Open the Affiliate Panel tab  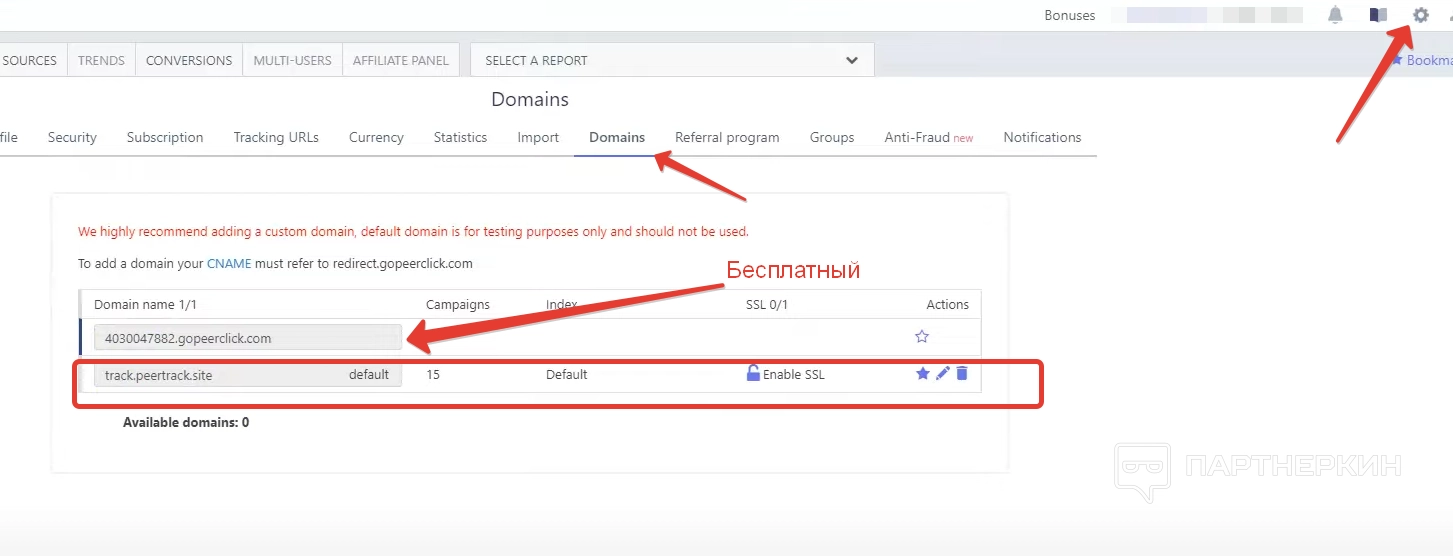[x=401, y=60]
